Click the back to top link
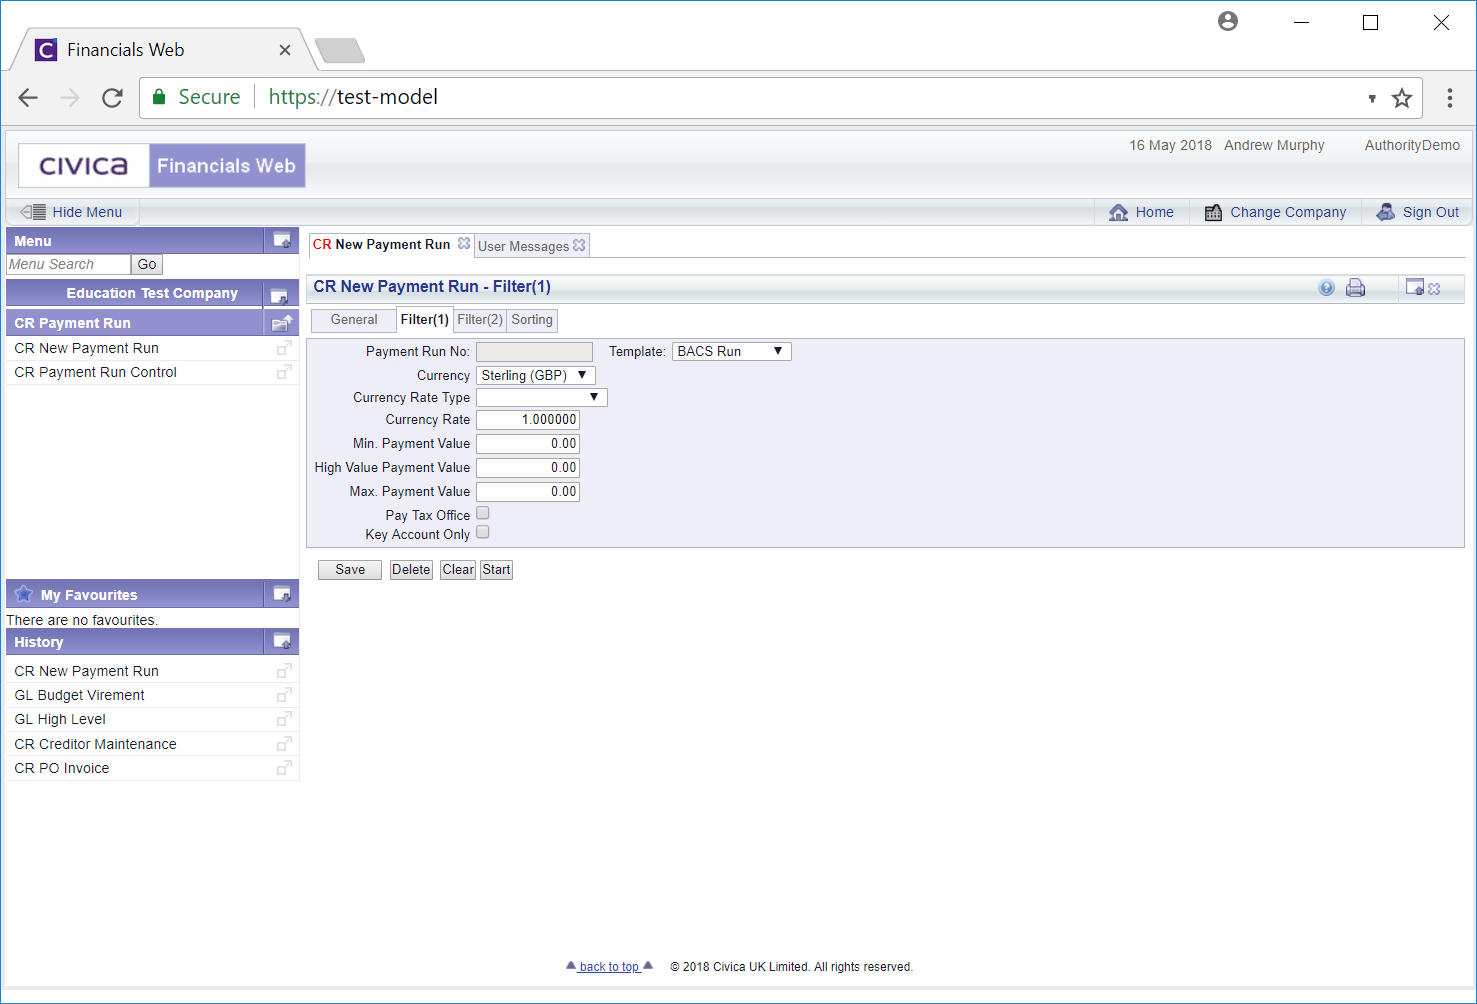 point(609,967)
